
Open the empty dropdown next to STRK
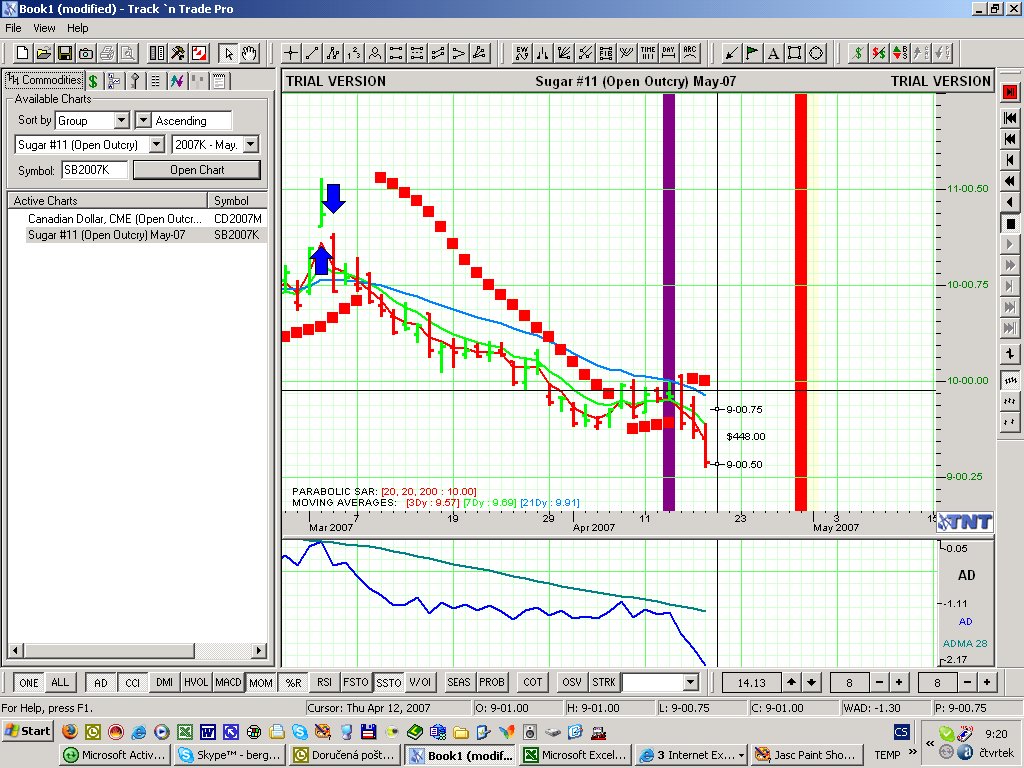click(x=691, y=682)
